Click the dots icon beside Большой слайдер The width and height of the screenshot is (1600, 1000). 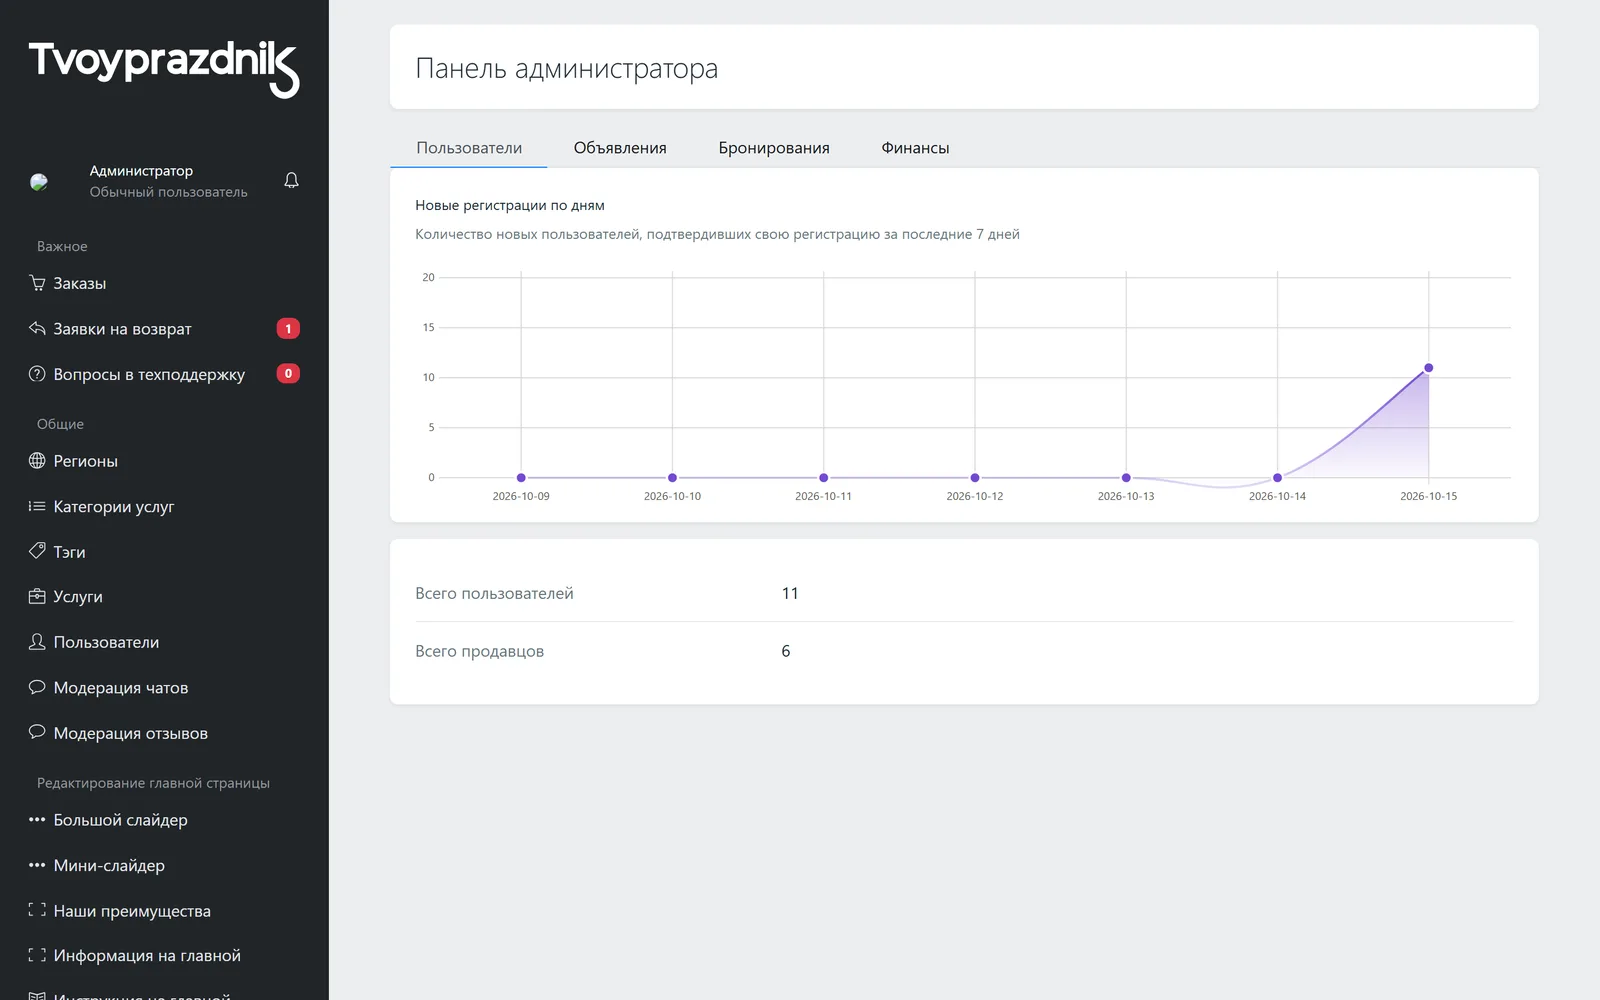click(x=37, y=820)
